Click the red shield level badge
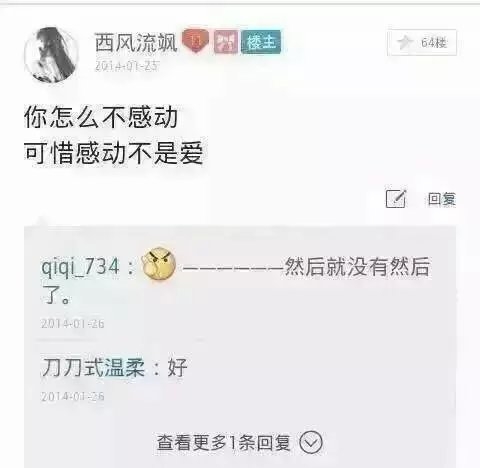Viewport: 480px width, 468px height. point(196,41)
